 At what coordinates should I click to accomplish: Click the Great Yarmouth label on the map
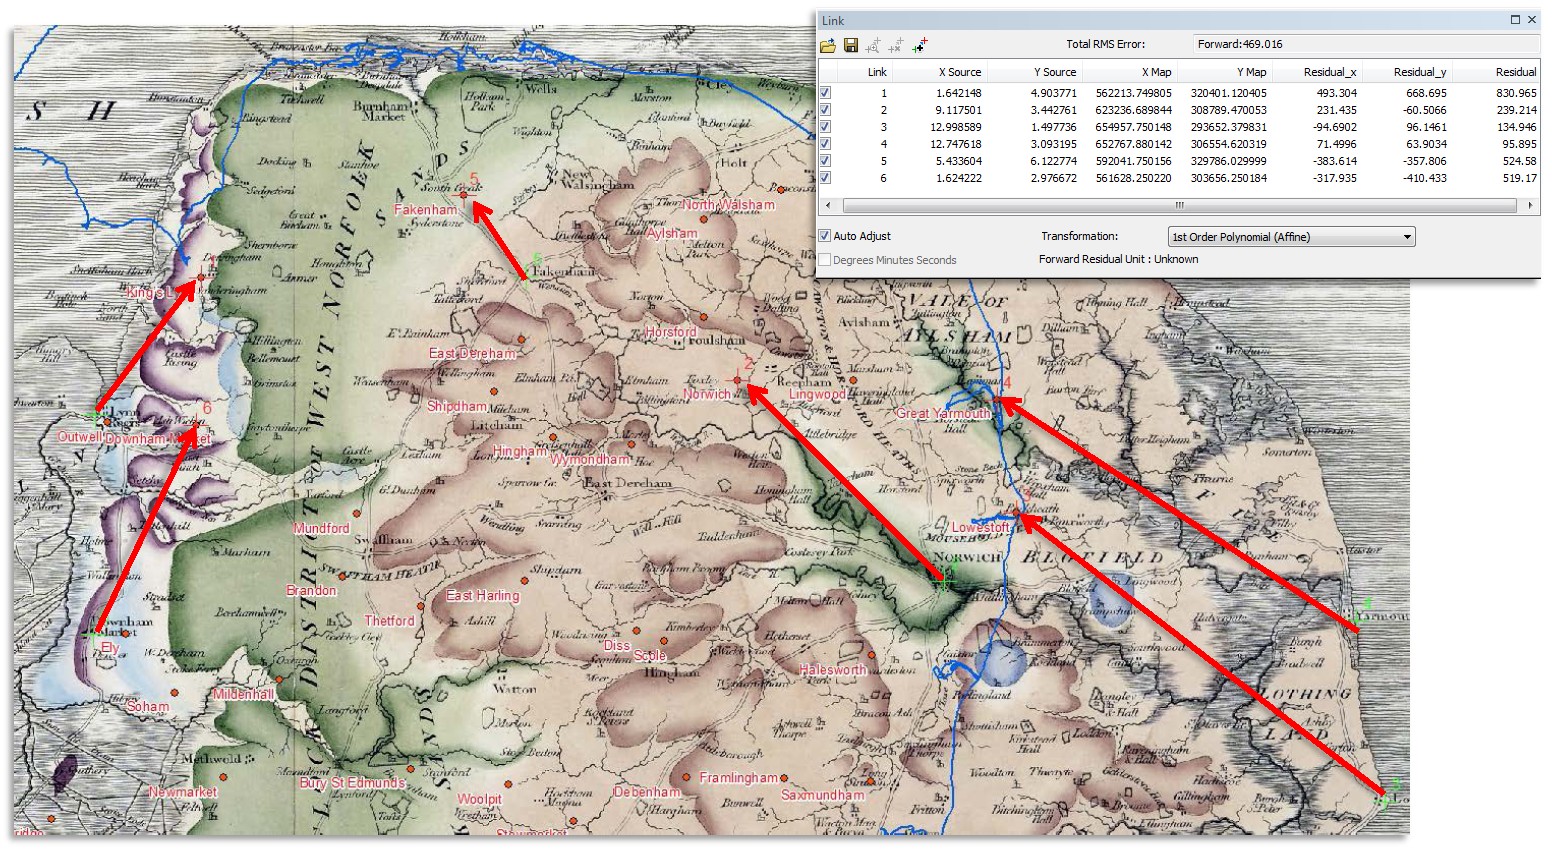pyautogui.click(x=943, y=413)
